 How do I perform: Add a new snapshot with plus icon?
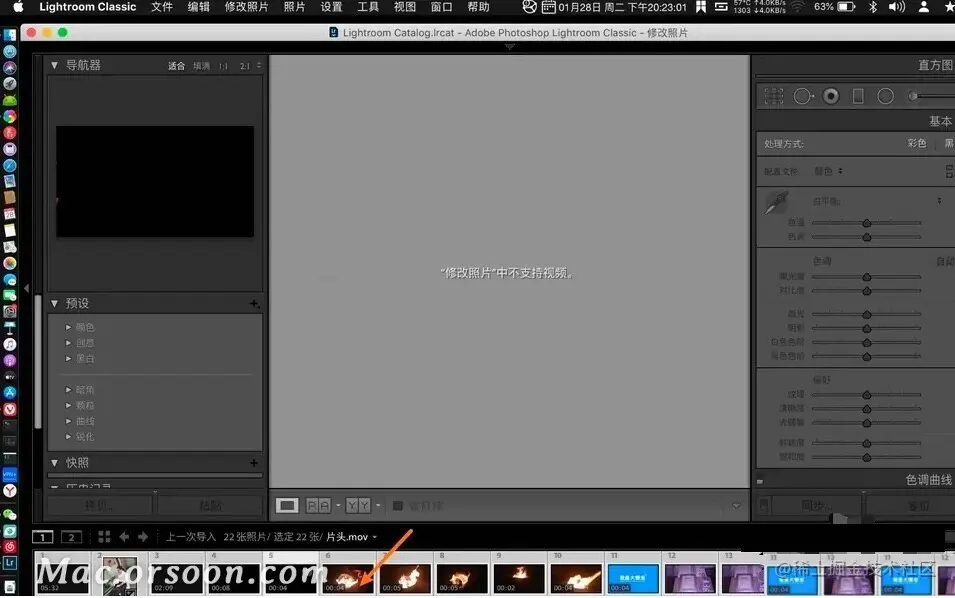254,463
